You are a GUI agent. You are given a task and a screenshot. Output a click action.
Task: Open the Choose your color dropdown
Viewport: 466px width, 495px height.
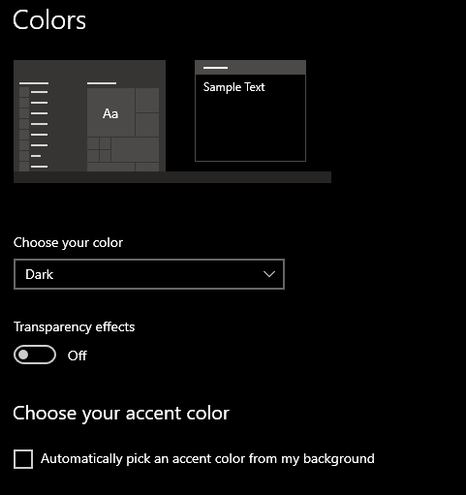click(x=149, y=274)
